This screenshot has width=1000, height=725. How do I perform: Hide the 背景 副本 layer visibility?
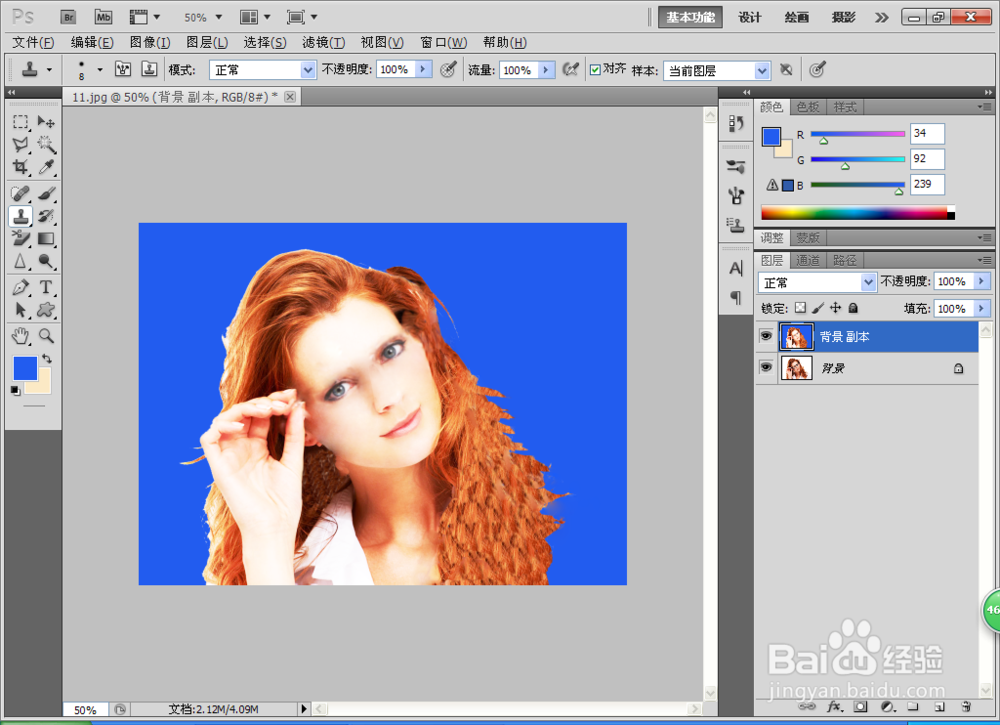pyautogui.click(x=766, y=336)
